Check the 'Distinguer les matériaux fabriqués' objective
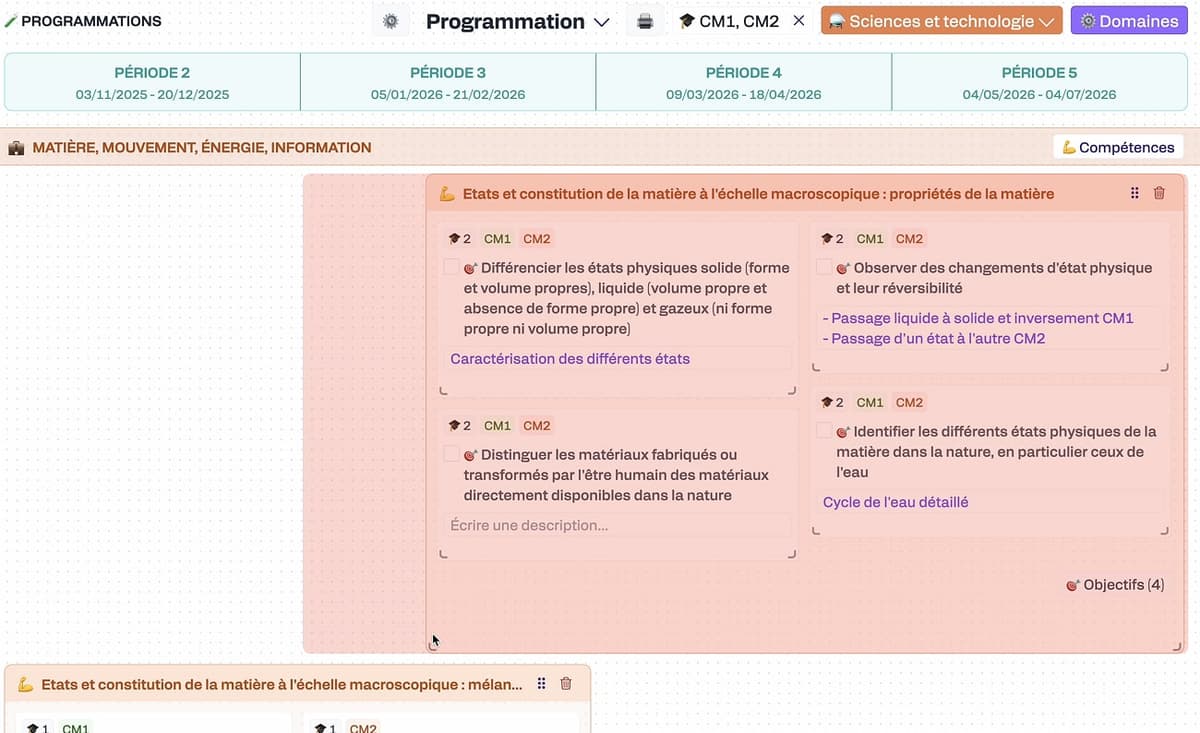1200x733 pixels. coord(452,455)
